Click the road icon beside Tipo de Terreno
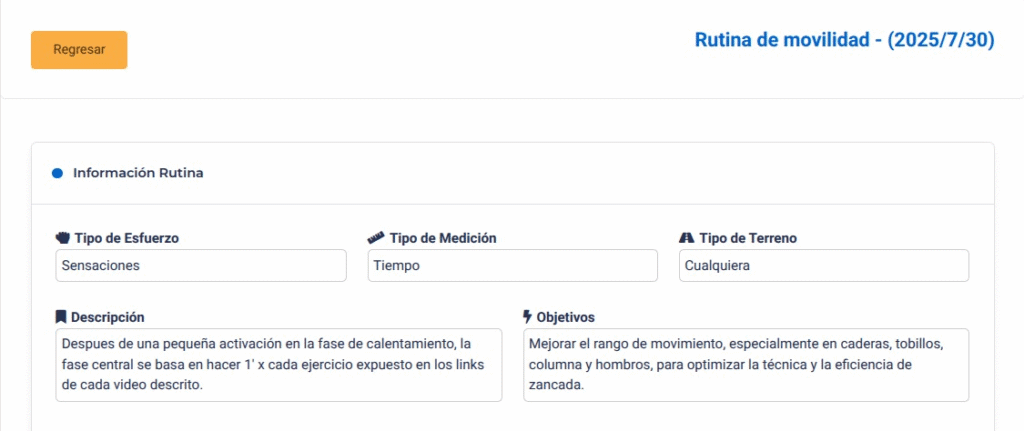This screenshot has height=431, width=1024. pyautogui.click(x=686, y=238)
